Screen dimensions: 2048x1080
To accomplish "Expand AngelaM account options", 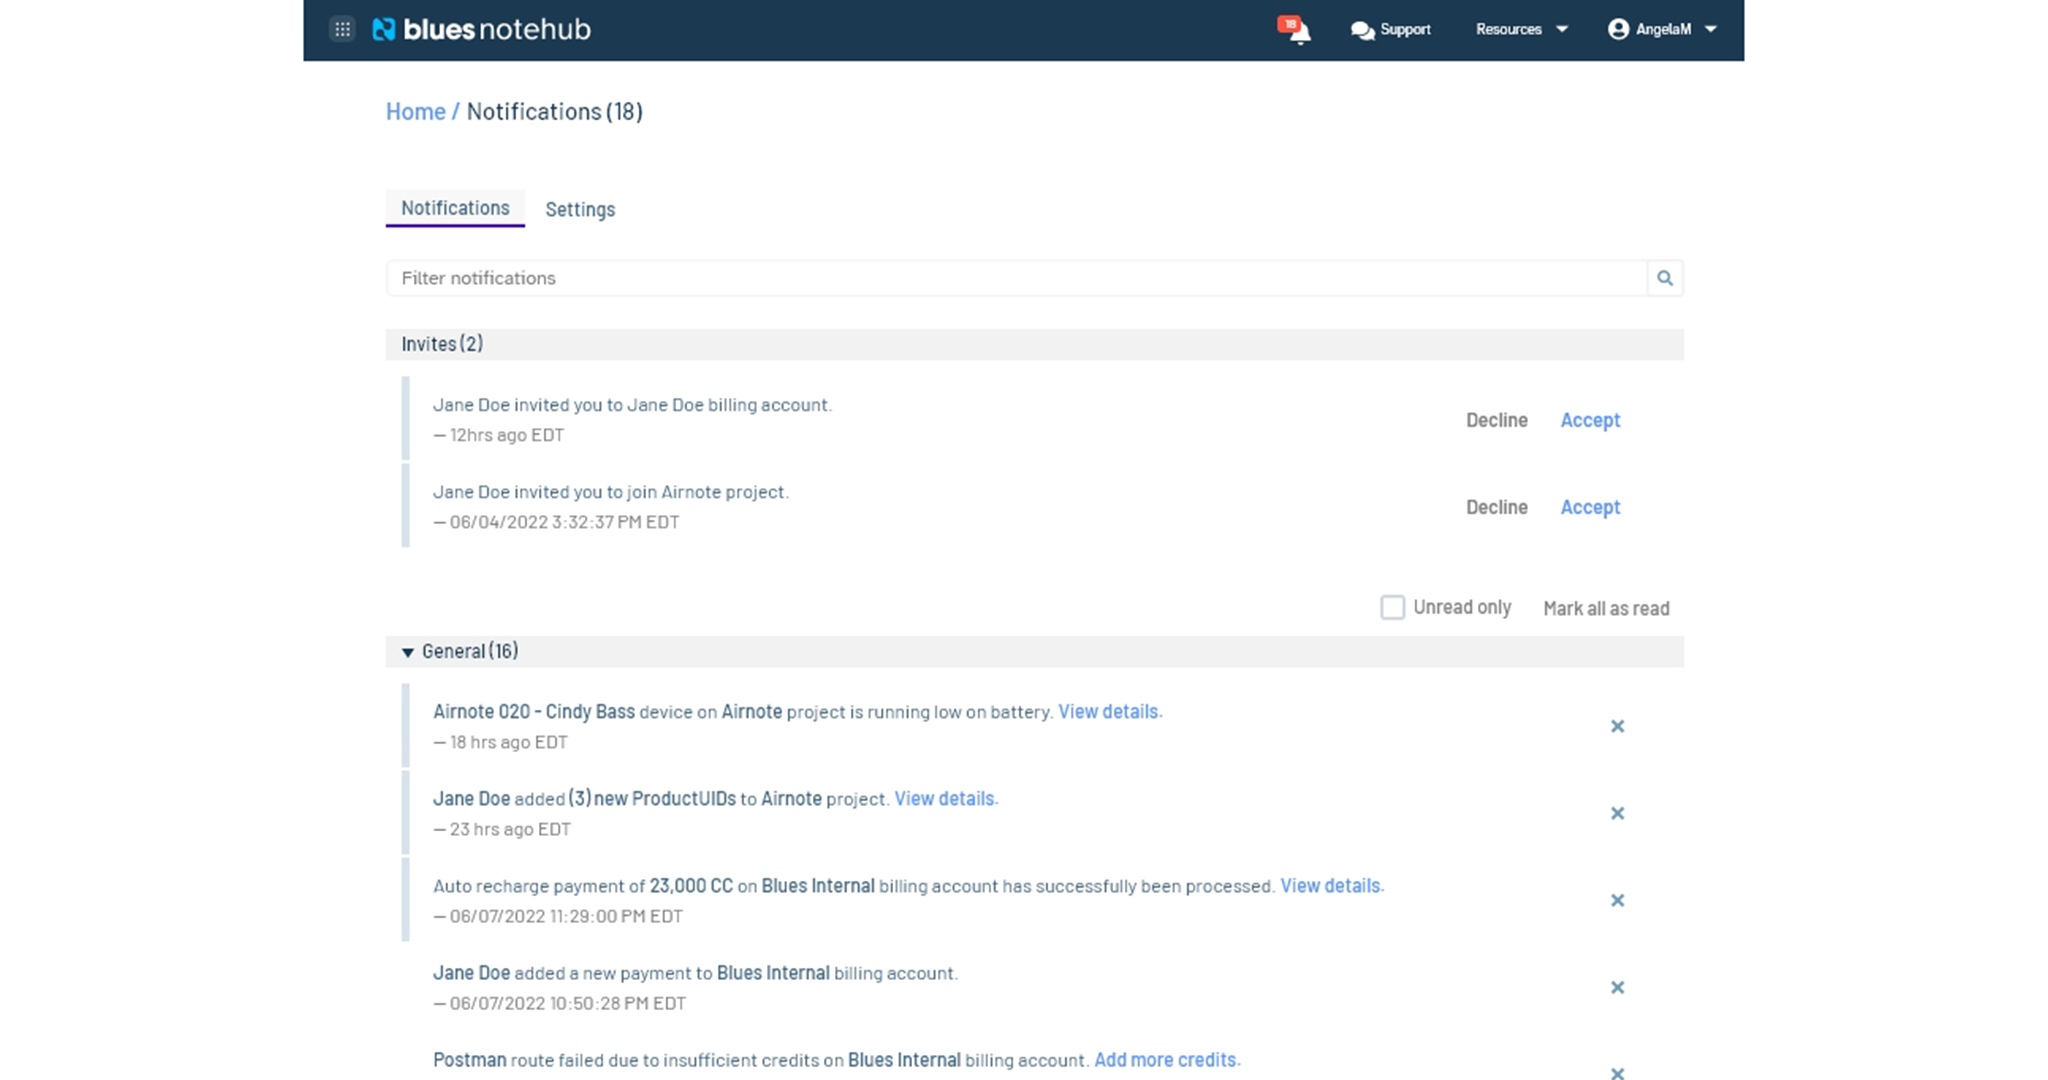I will (1671, 28).
